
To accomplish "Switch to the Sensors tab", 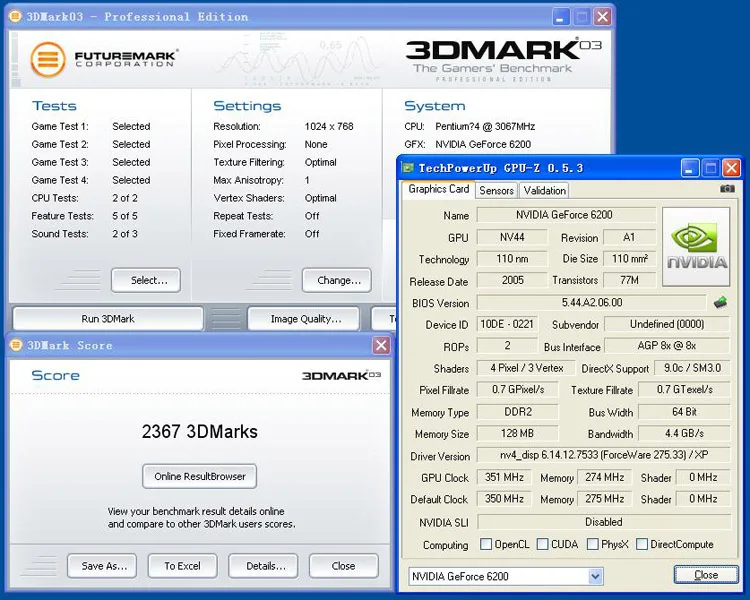I will click(496, 190).
